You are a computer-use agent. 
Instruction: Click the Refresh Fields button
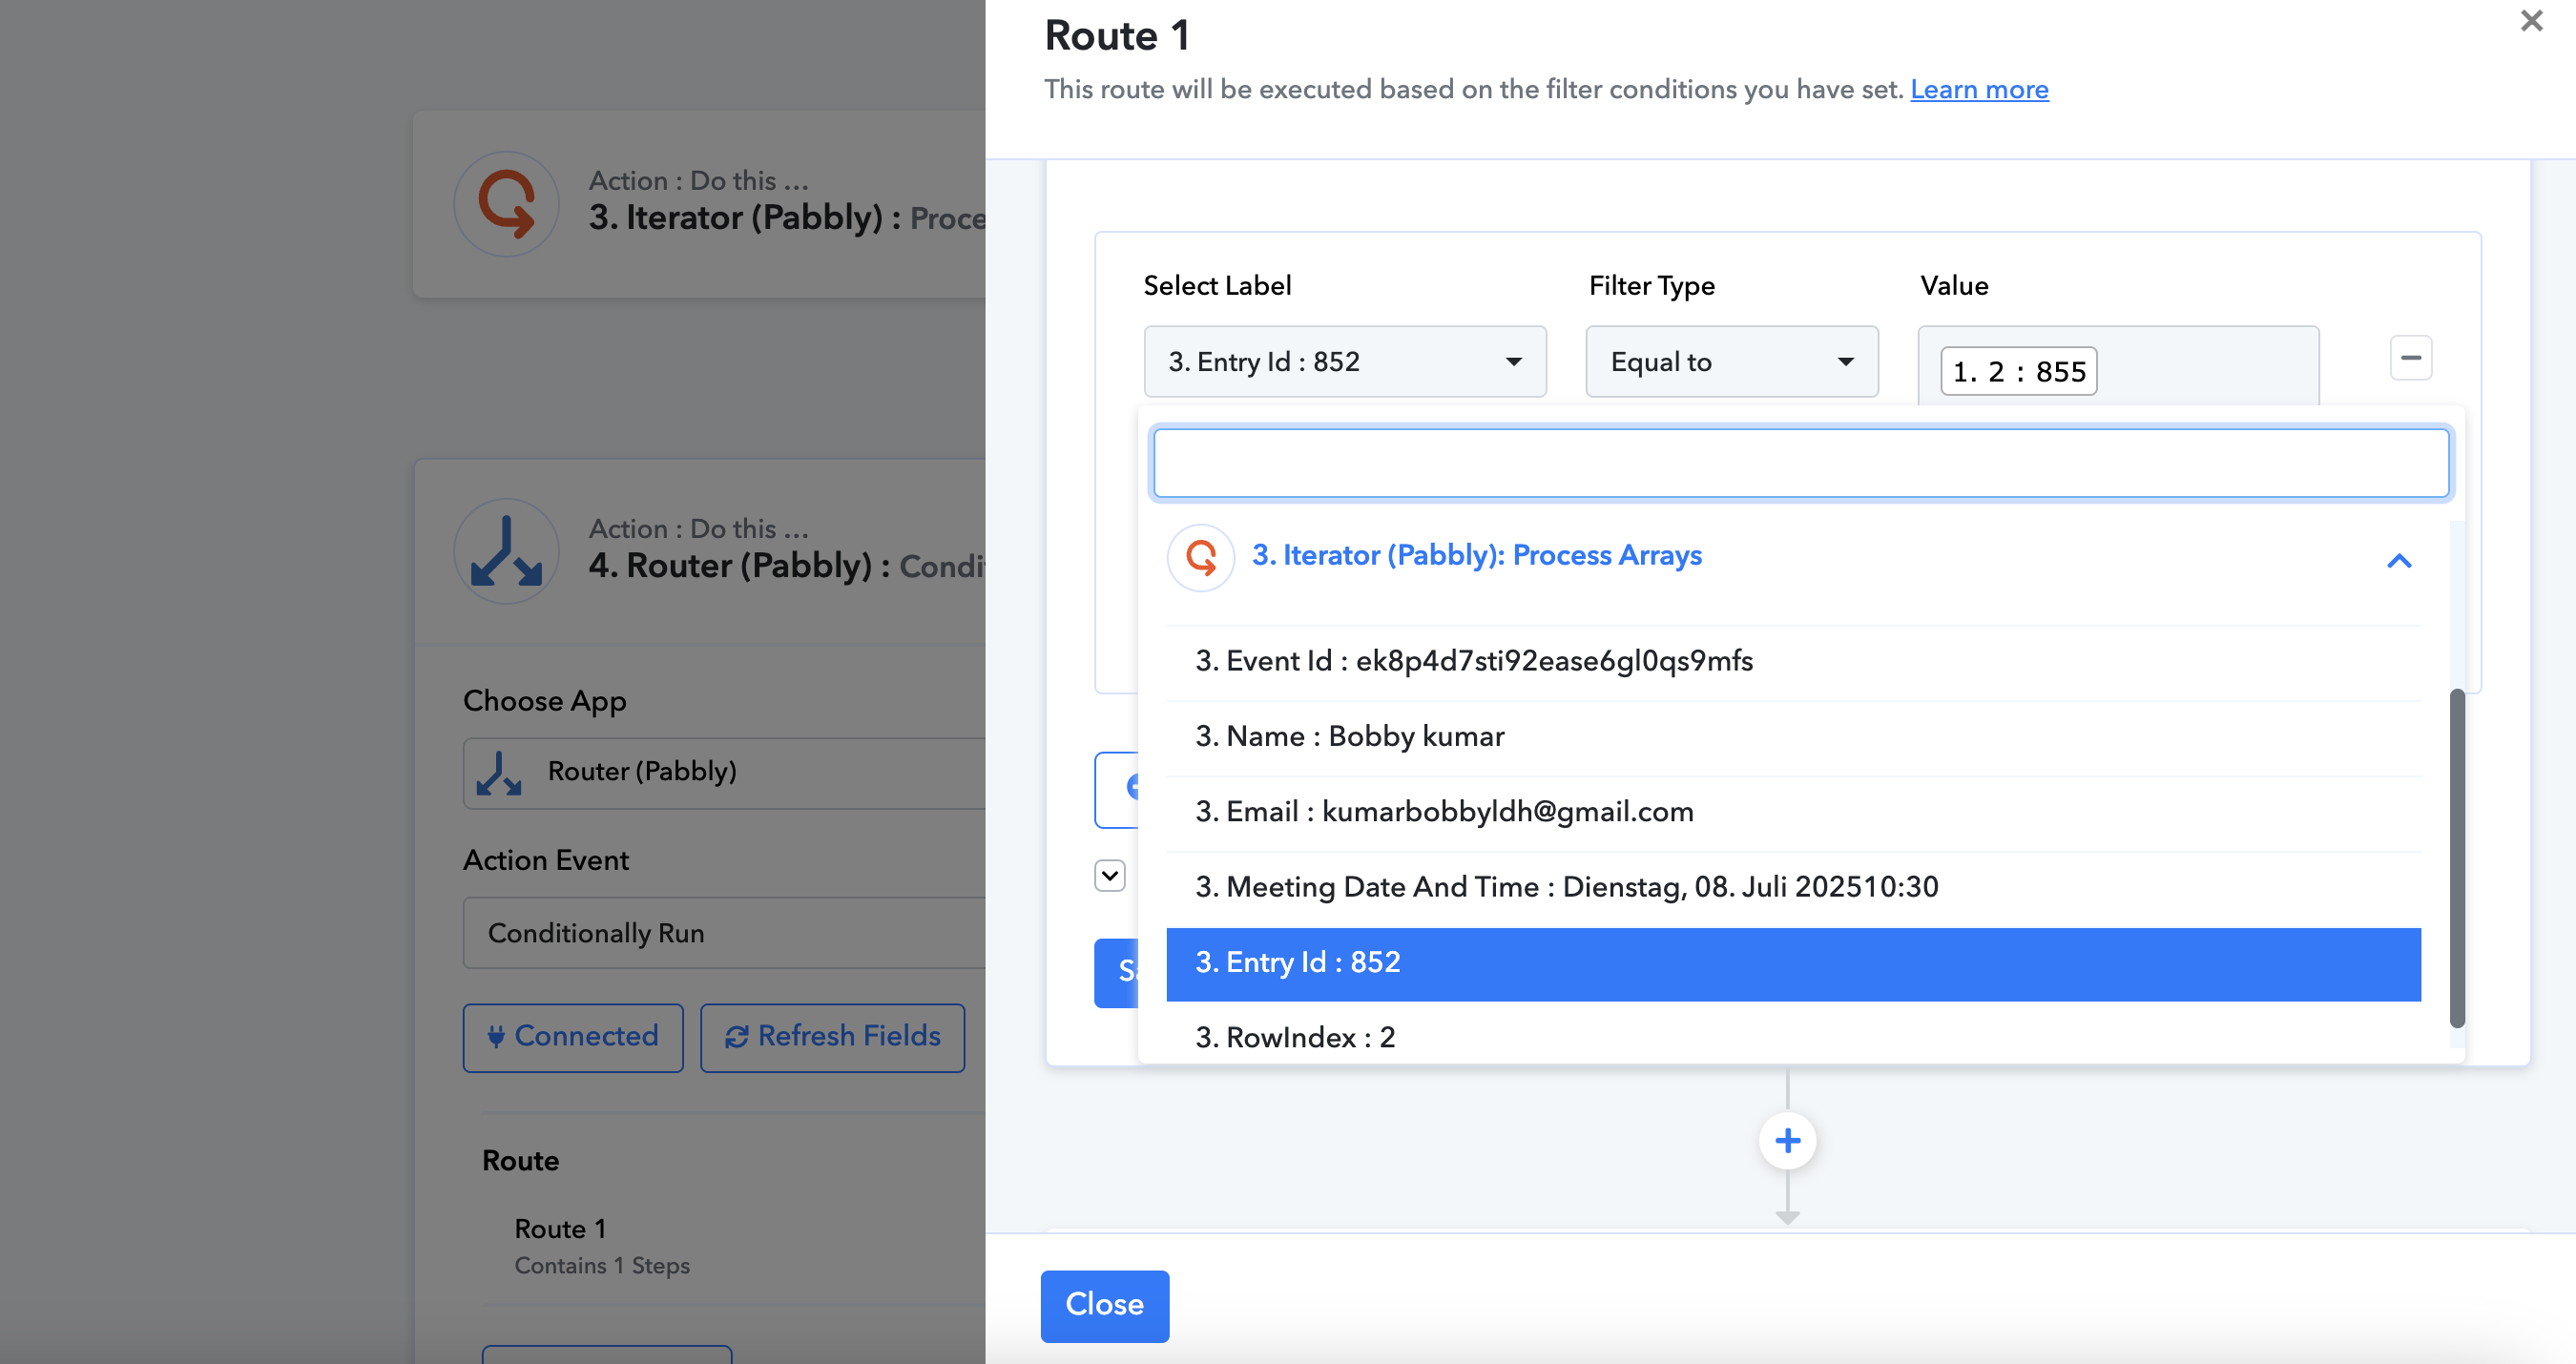(832, 1037)
